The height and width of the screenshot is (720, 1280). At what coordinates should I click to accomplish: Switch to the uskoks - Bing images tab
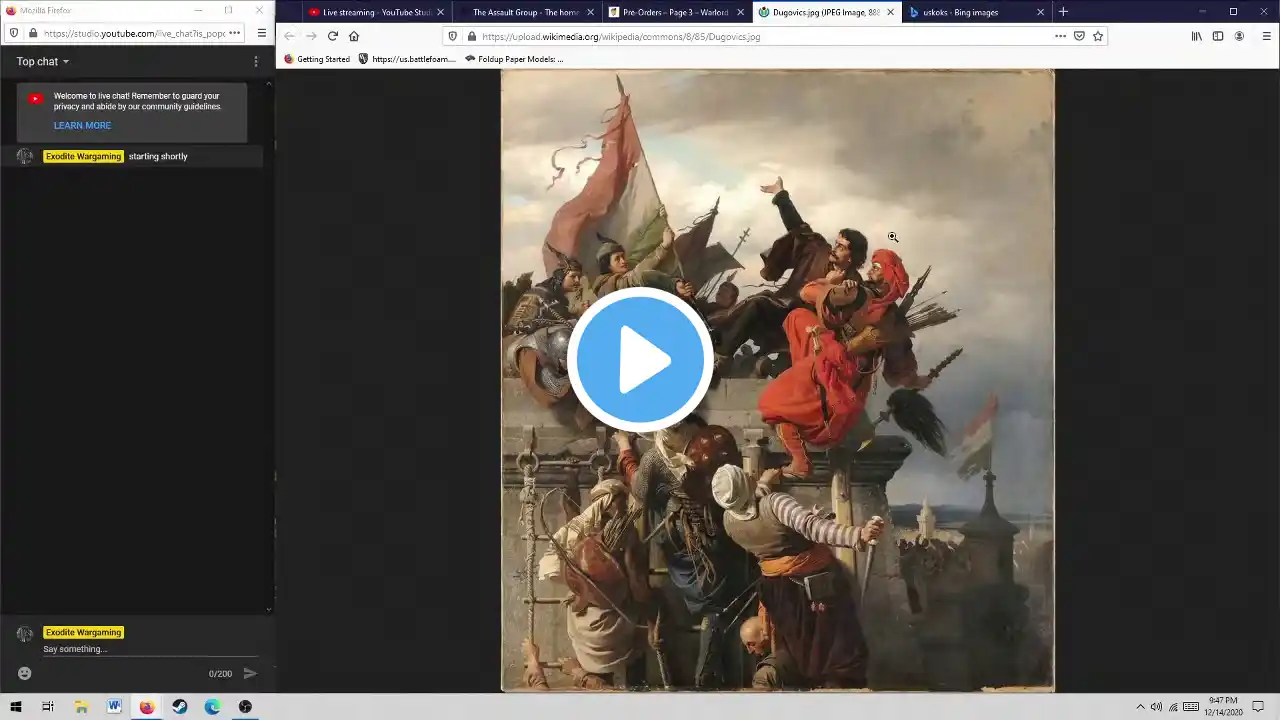coord(976,12)
